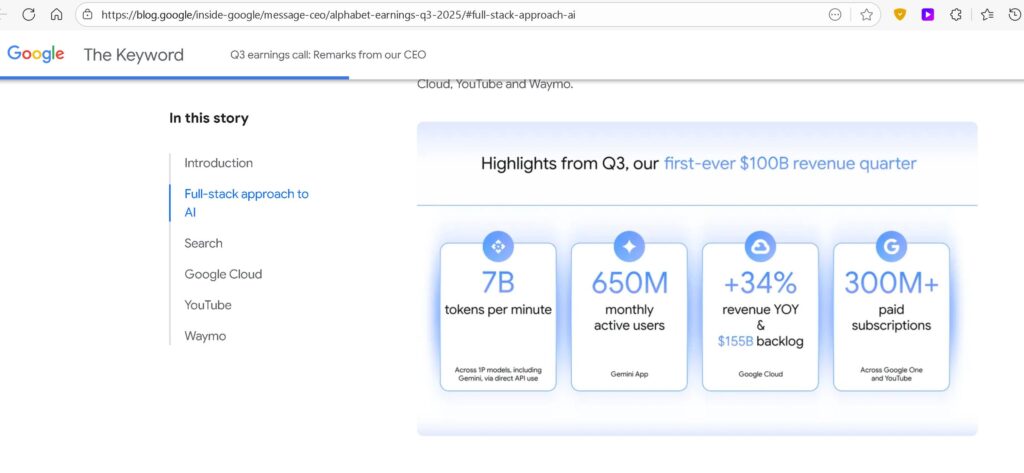The width and height of the screenshot is (1024, 473).
Task: Click the Gemini sparkle icon above 650M
Action: pos(630,246)
